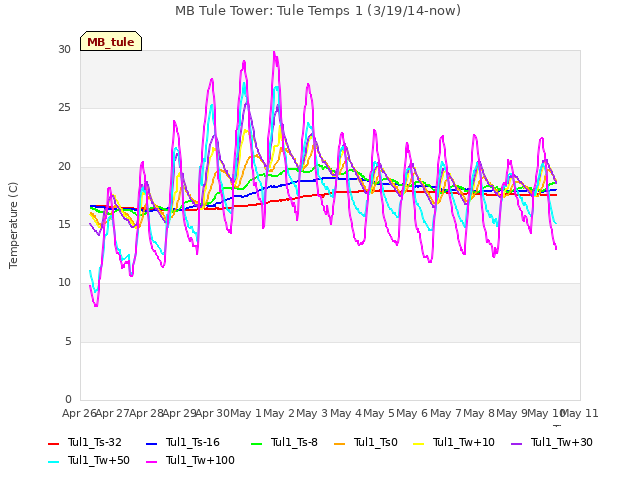Click the 5 y-axis tick label
The width and height of the screenshot is (640, 480).
coord(68,341)
